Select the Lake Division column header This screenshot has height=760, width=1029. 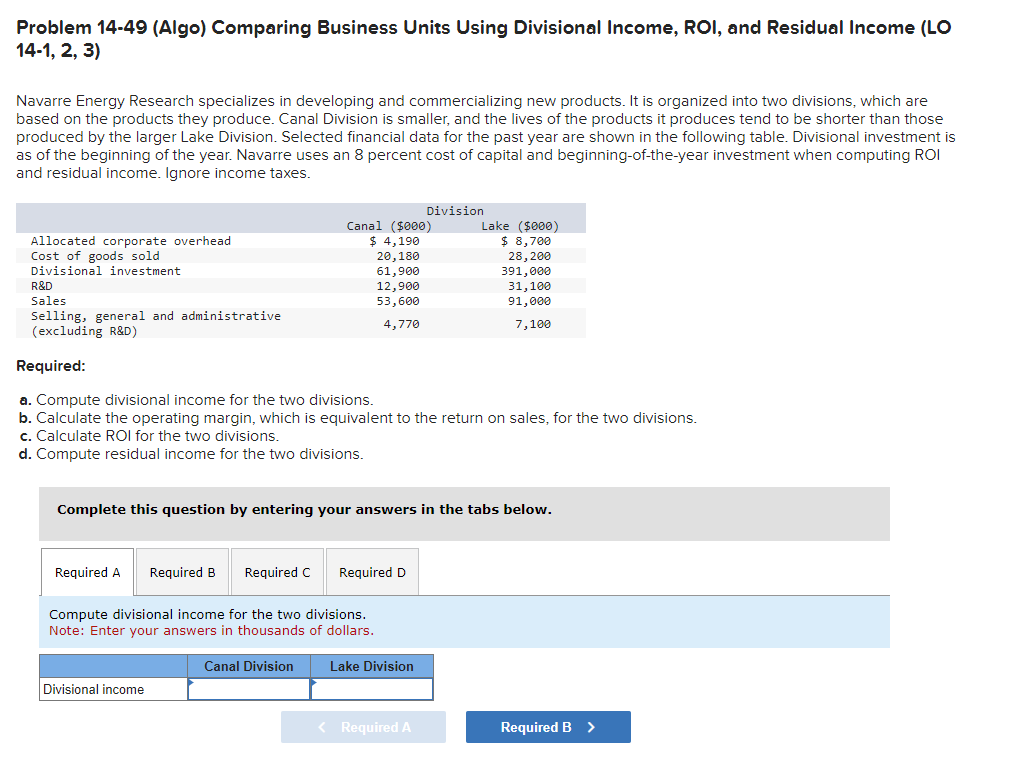click(372, 666)
